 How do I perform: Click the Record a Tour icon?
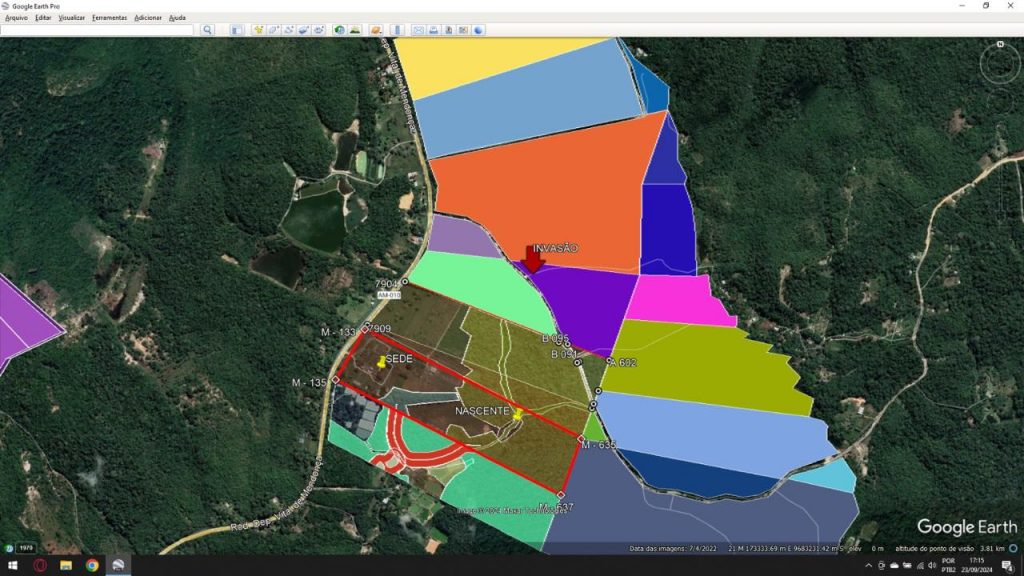point(318,30)
